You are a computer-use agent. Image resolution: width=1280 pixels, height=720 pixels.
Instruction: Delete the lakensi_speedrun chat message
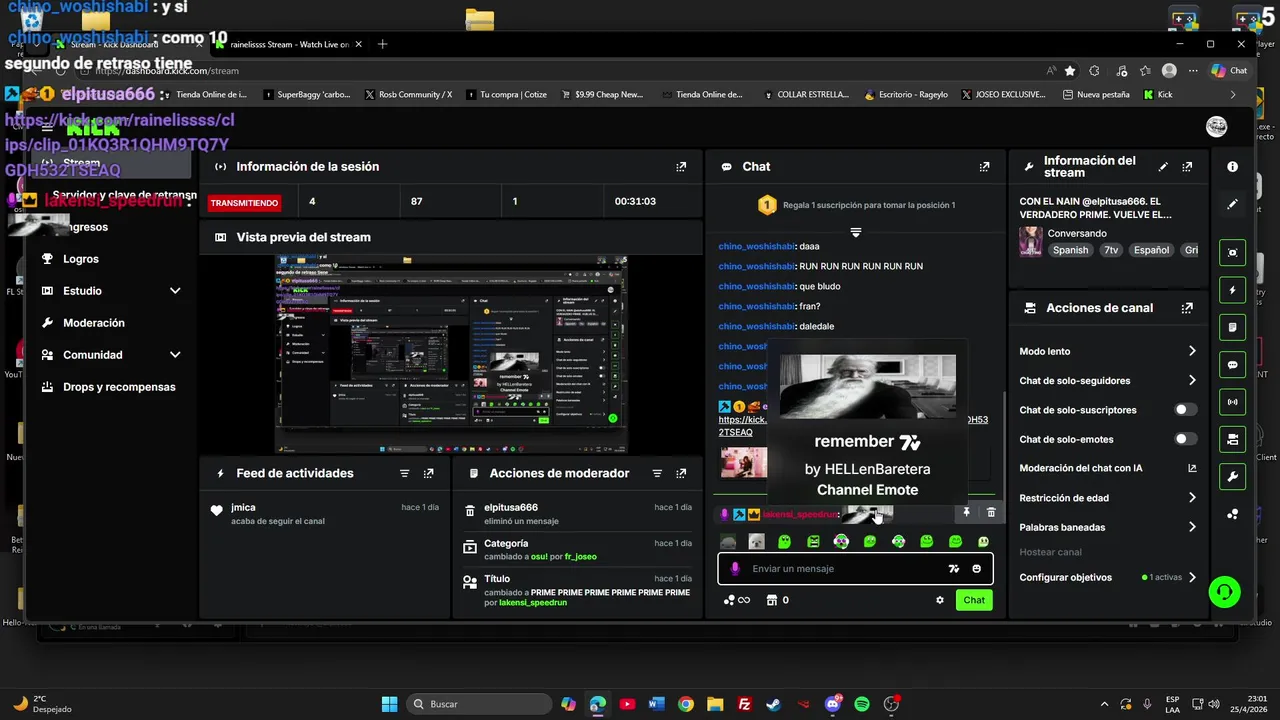tap(991, 512)
